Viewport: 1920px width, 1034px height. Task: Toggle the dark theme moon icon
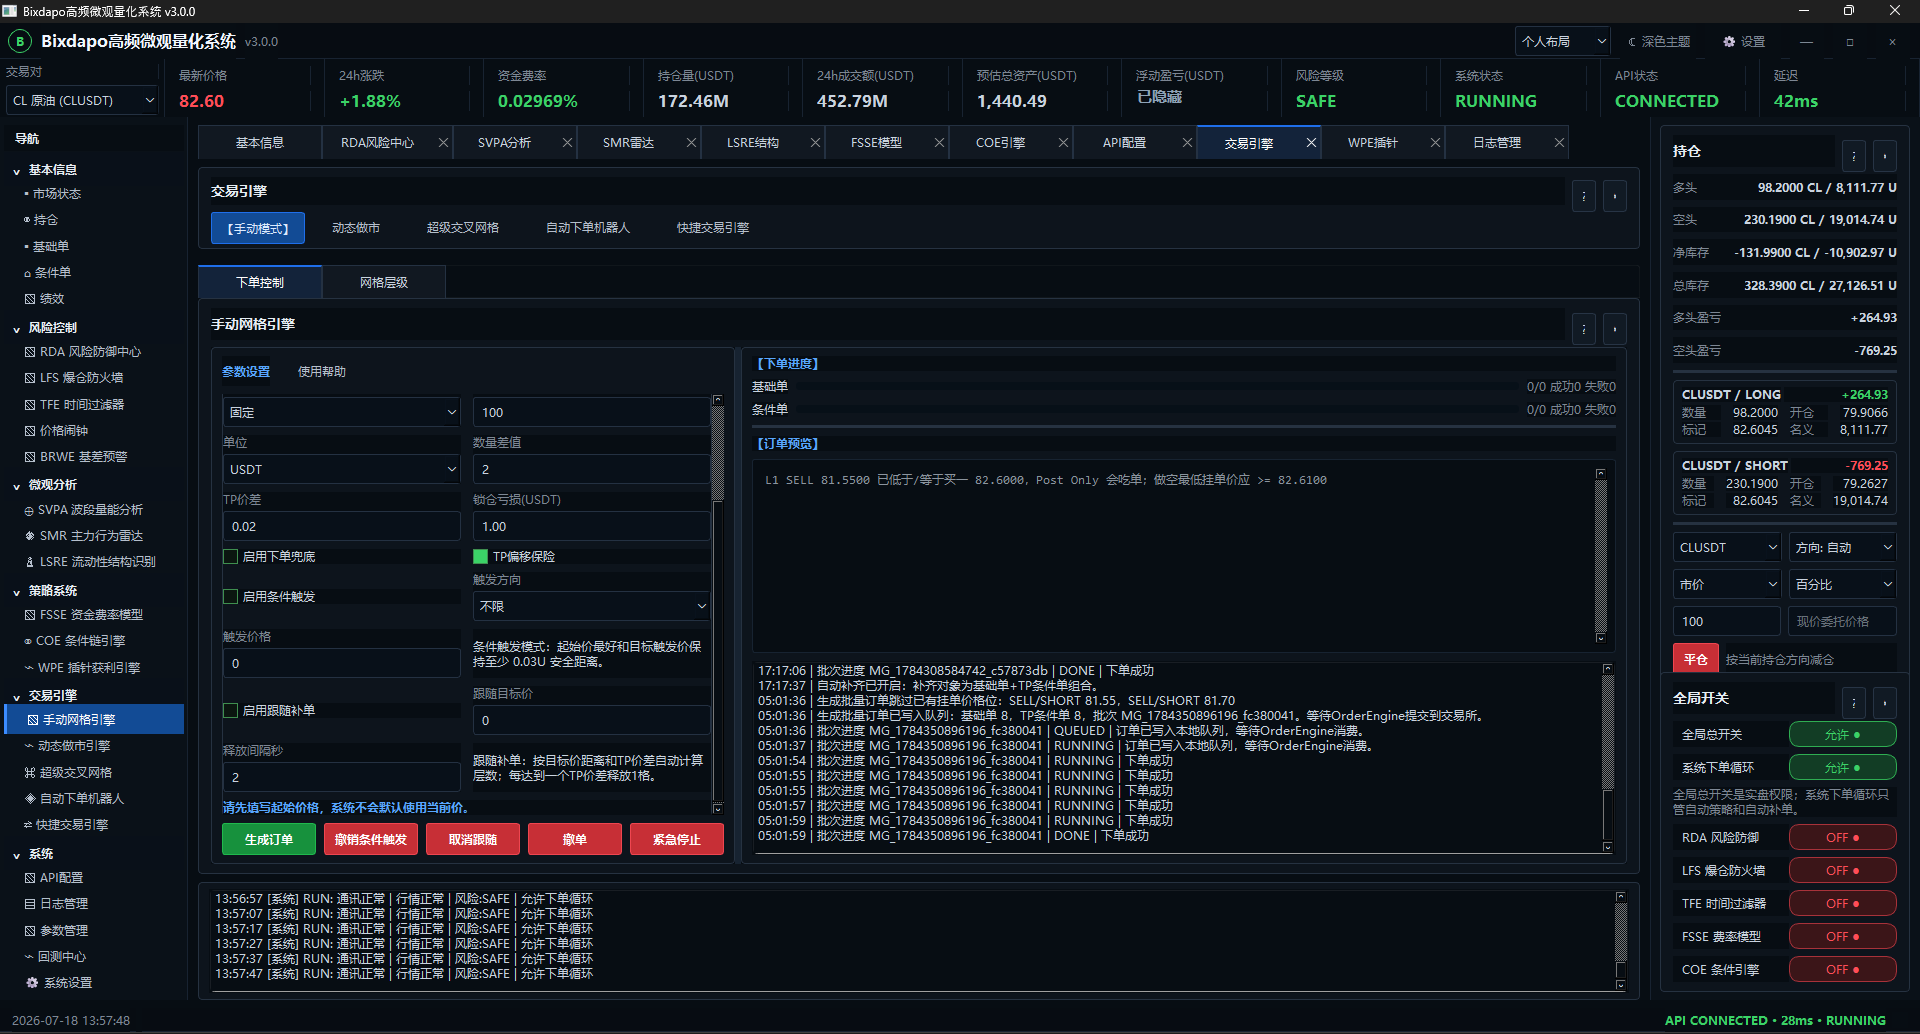tap(1632, 42)
